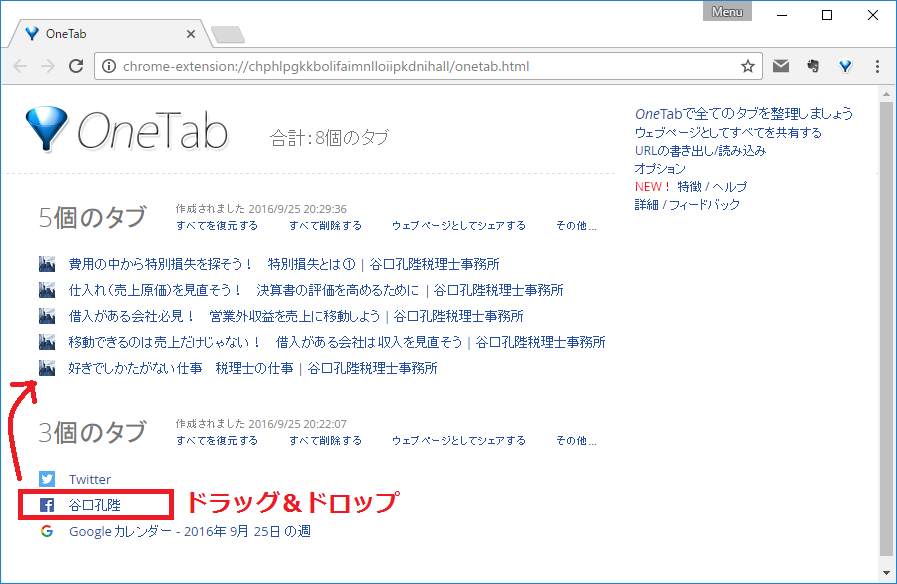Screen dimensions: 897x584
Task: Click the Evernote extension icon
Action: pos(813,67)
